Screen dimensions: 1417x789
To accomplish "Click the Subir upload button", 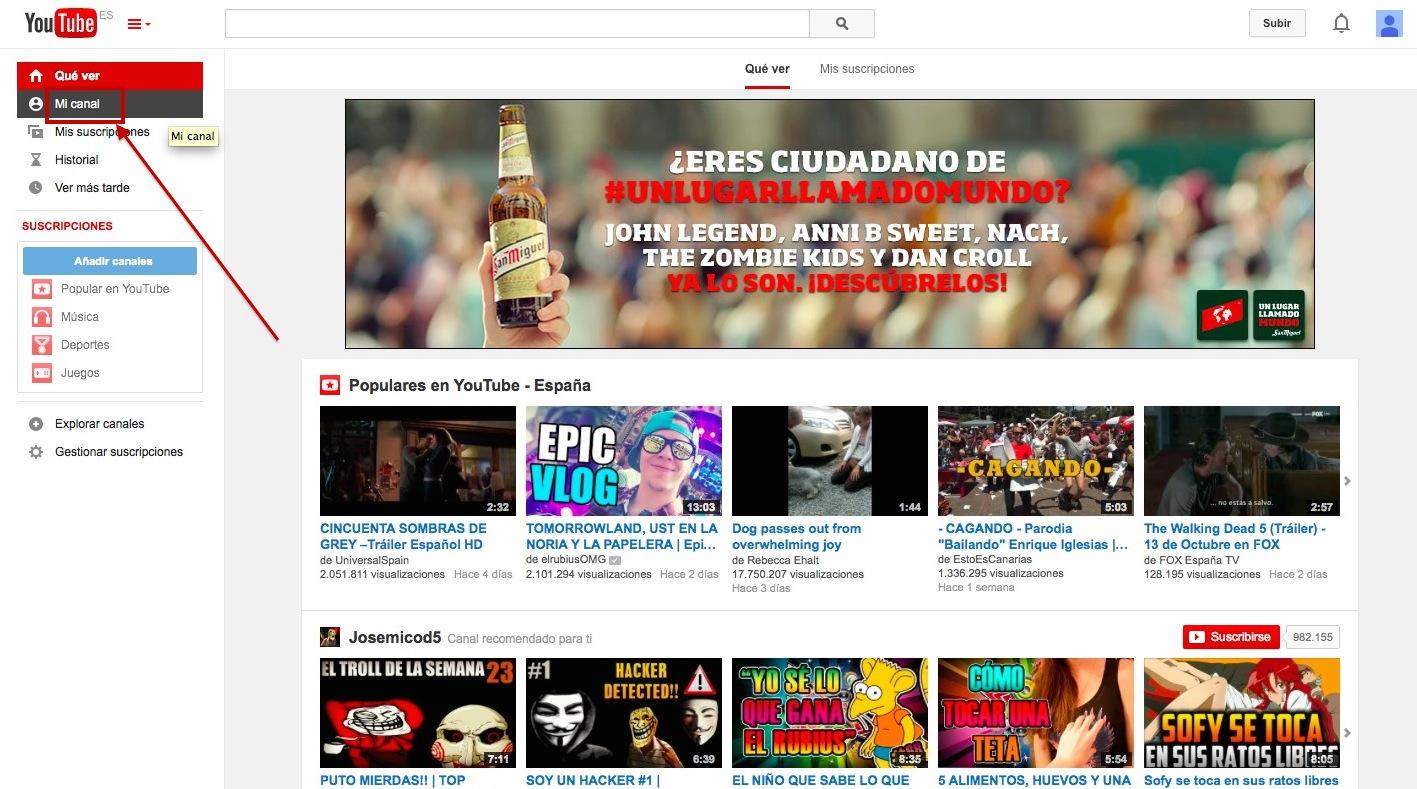I will click(1276, 23).
